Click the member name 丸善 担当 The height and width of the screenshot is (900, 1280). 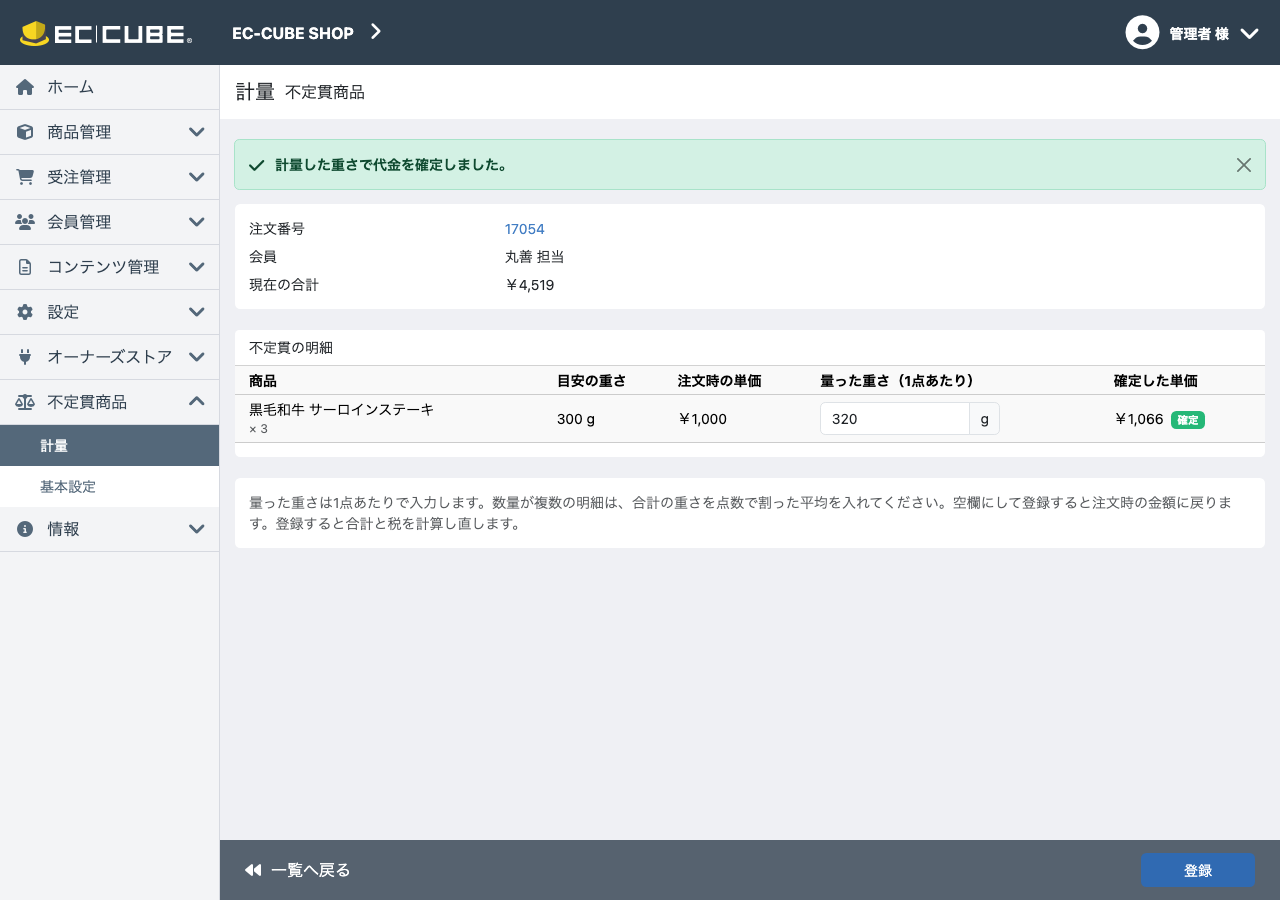coord(534,257)
